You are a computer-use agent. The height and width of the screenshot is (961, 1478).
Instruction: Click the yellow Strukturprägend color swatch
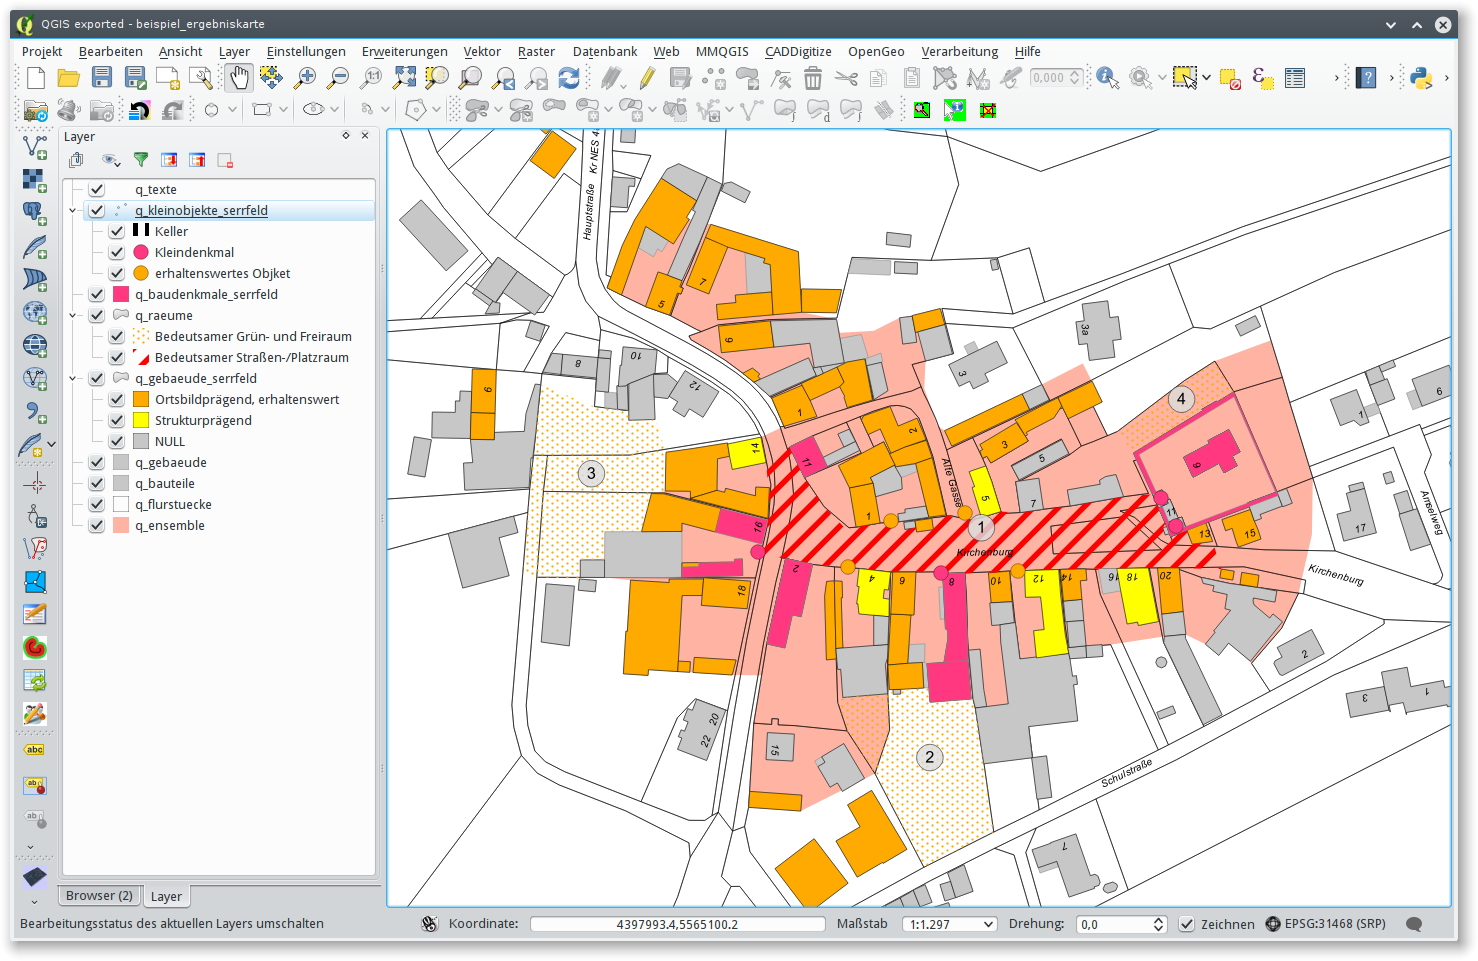(x=141, y=420)
